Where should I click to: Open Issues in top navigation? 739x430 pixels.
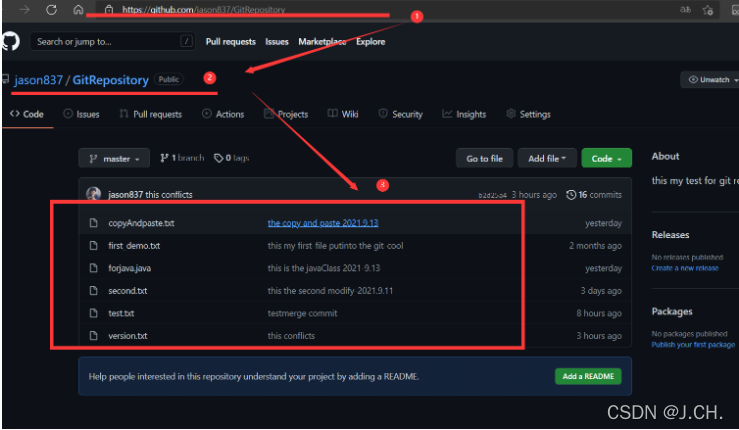(277, 41)
